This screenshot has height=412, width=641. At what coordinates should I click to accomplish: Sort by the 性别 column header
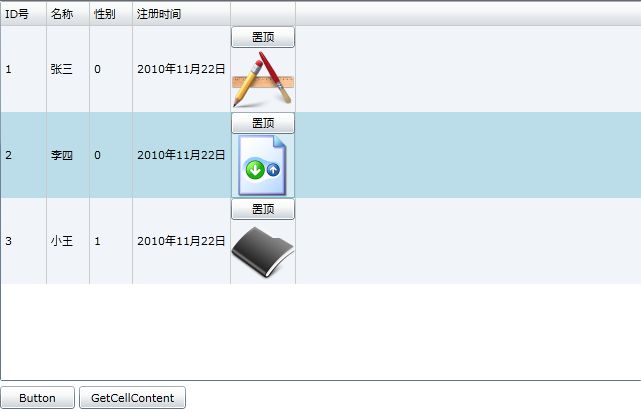(x=111, y=14)
